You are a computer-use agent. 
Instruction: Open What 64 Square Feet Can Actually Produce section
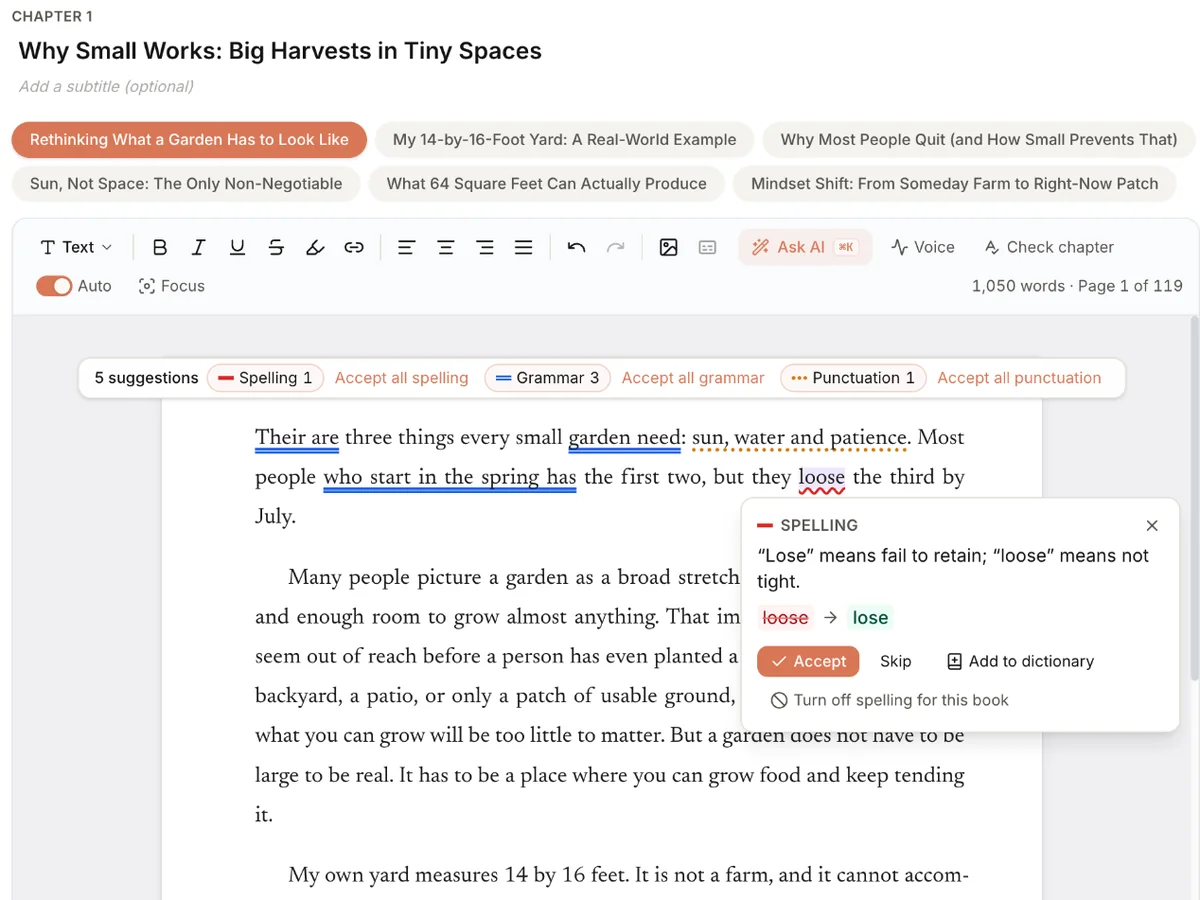547,184
